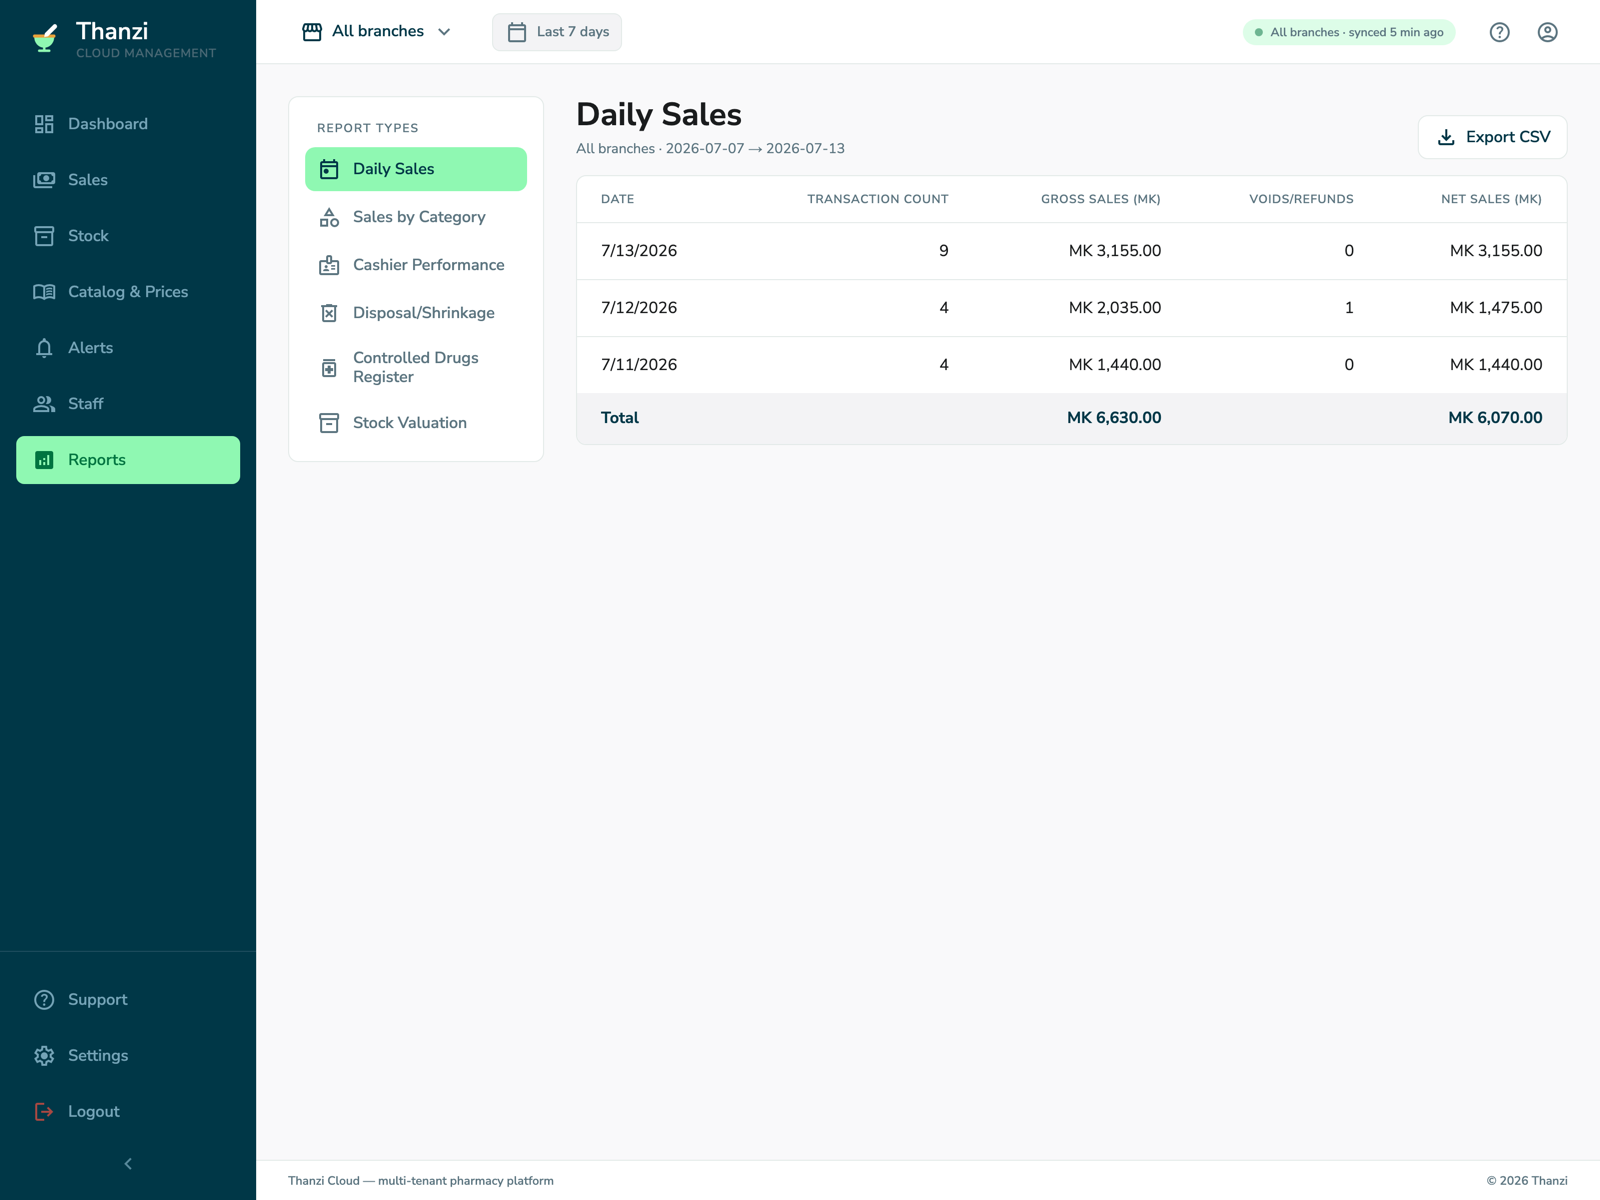This screenshot has height=1200, width=1600.
Task: Switch to Cashier Performance report
Action: tap(416, 265)
